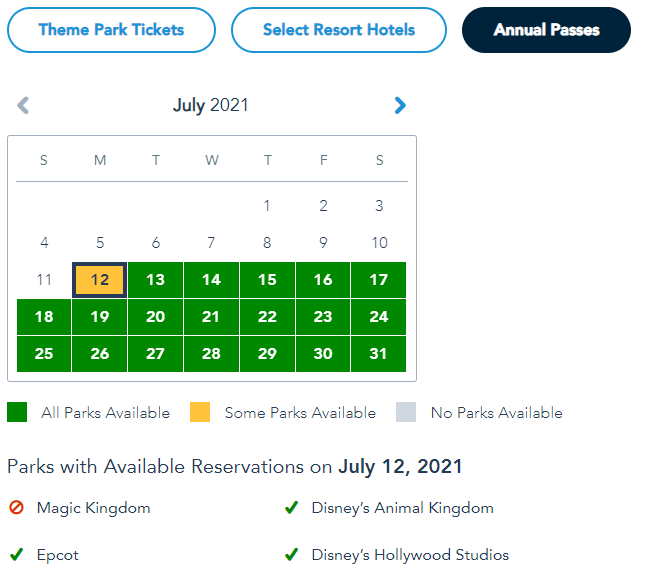Click July 25 on the calendar
The width and height of the screenshot is (646, 581).
[44, 354]
